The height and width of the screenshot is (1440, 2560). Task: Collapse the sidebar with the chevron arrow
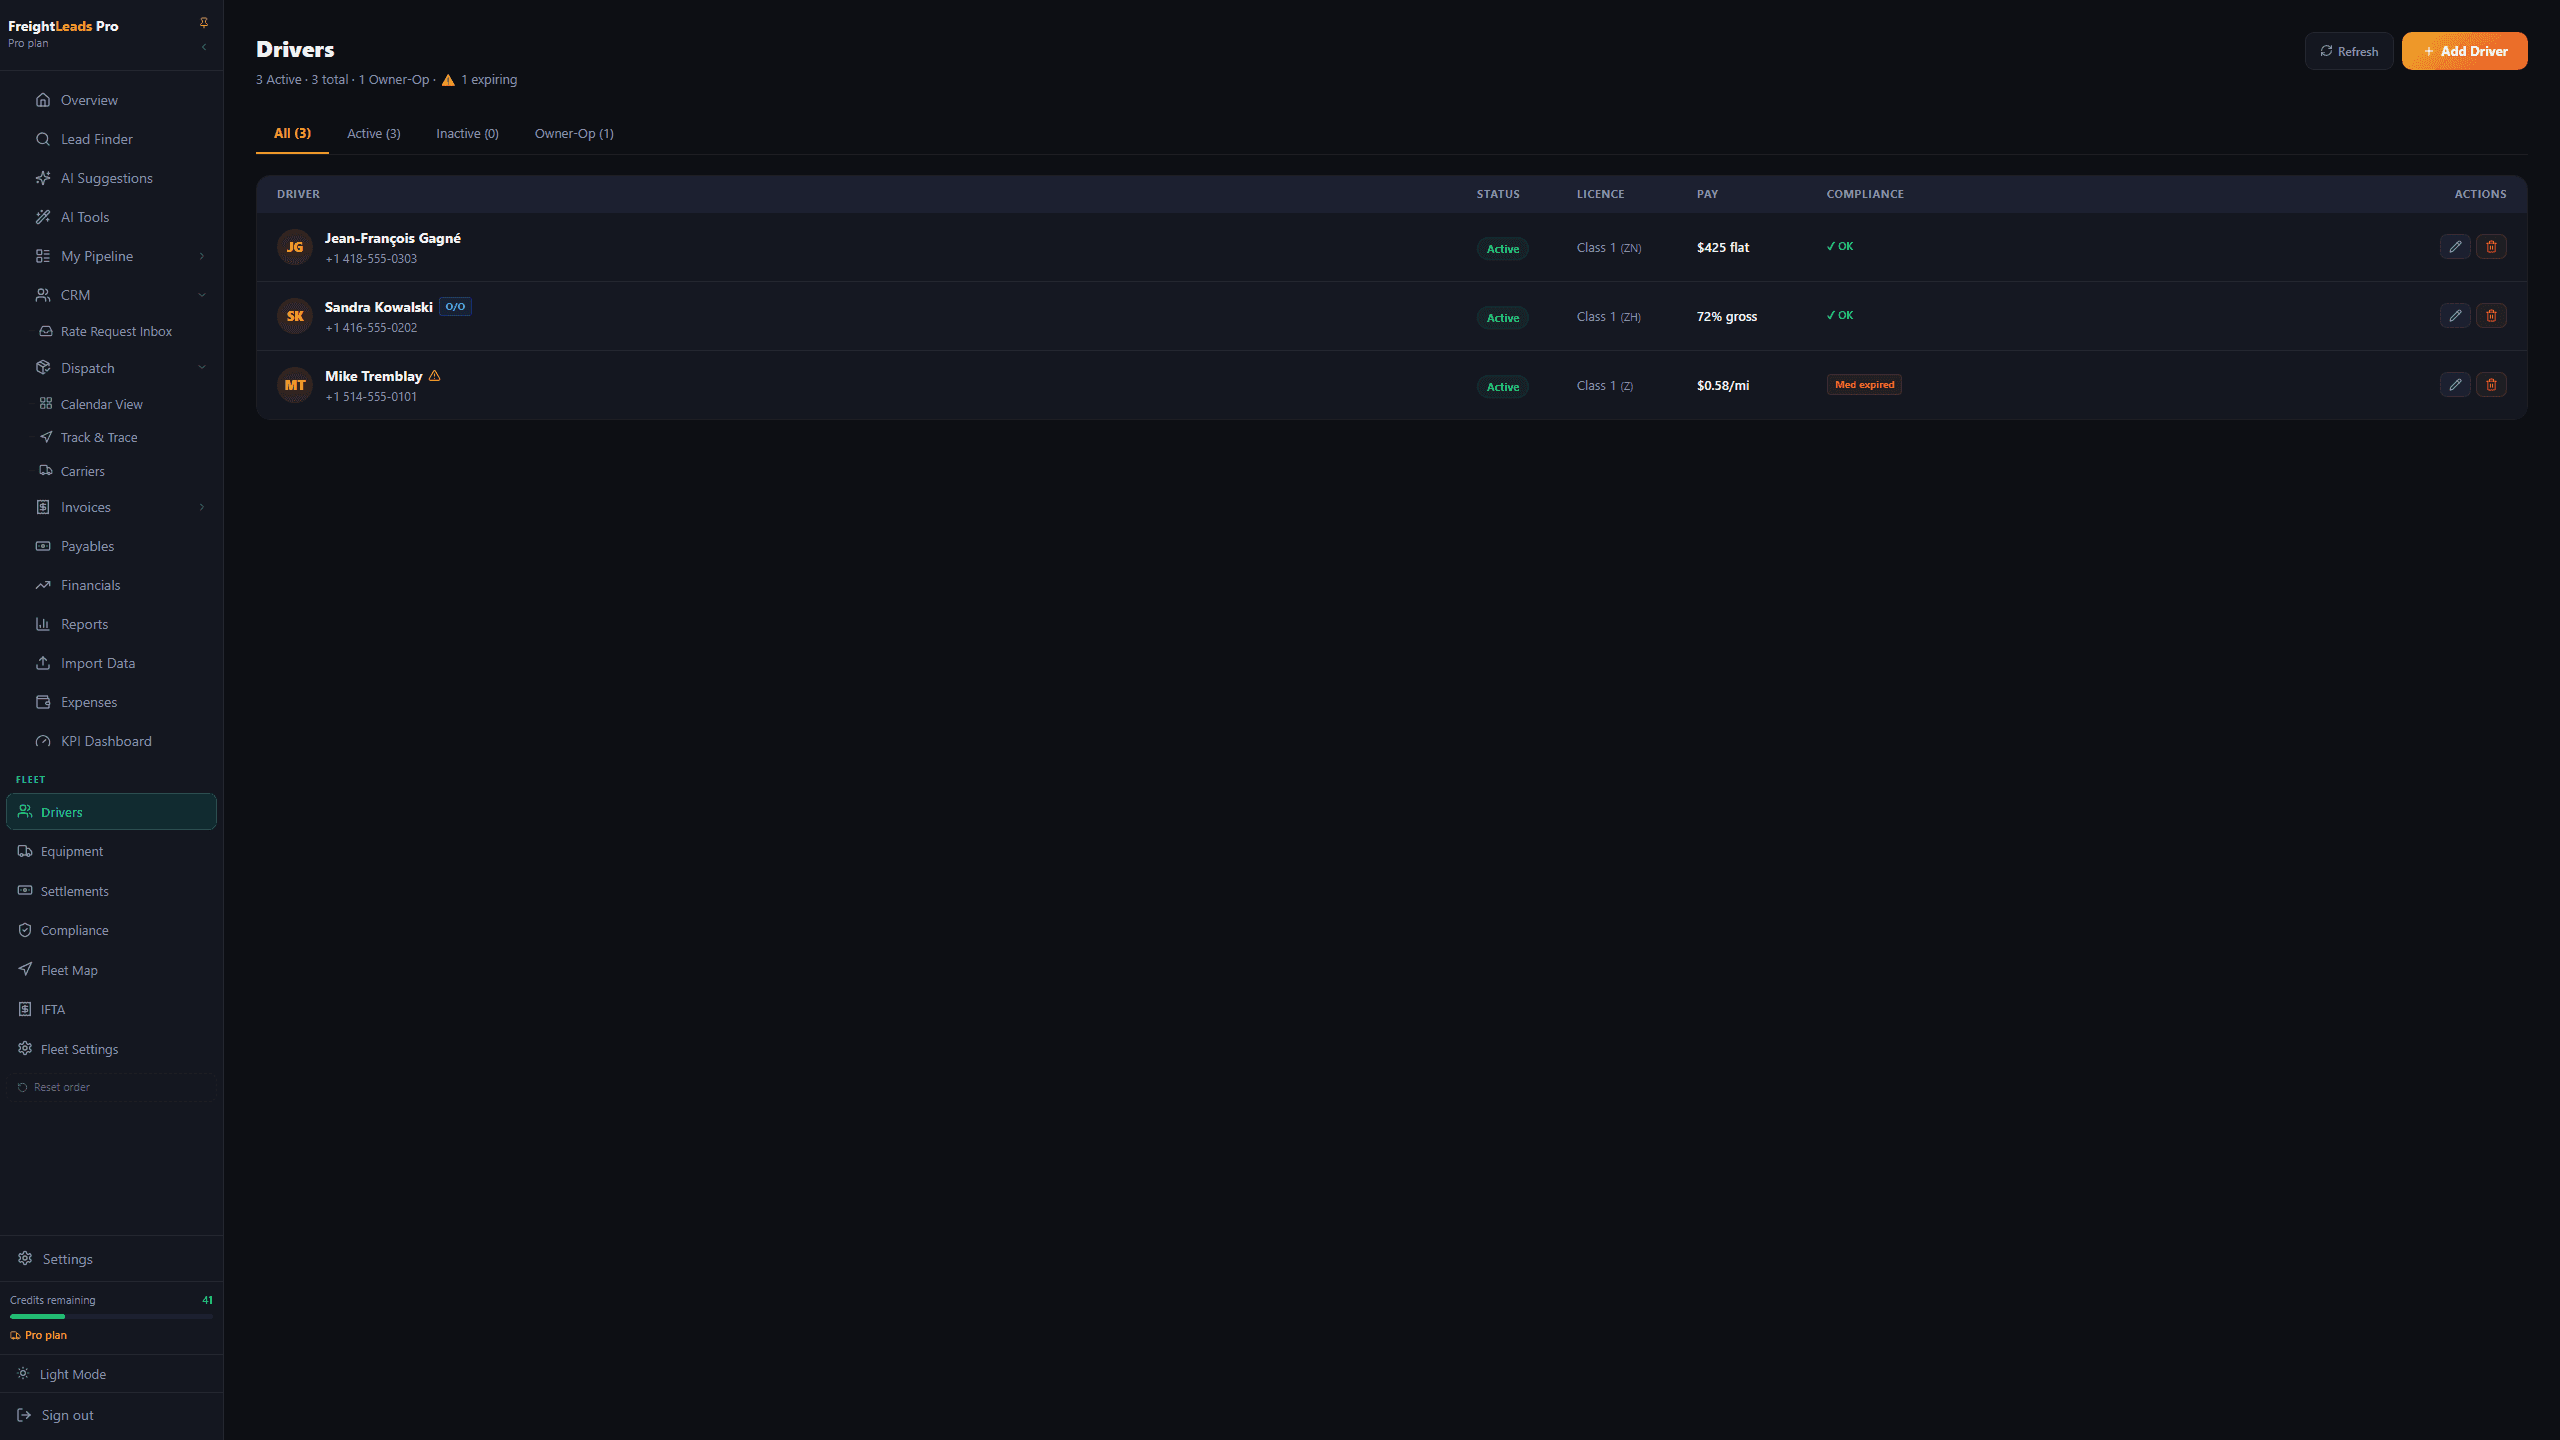[204, 47]
